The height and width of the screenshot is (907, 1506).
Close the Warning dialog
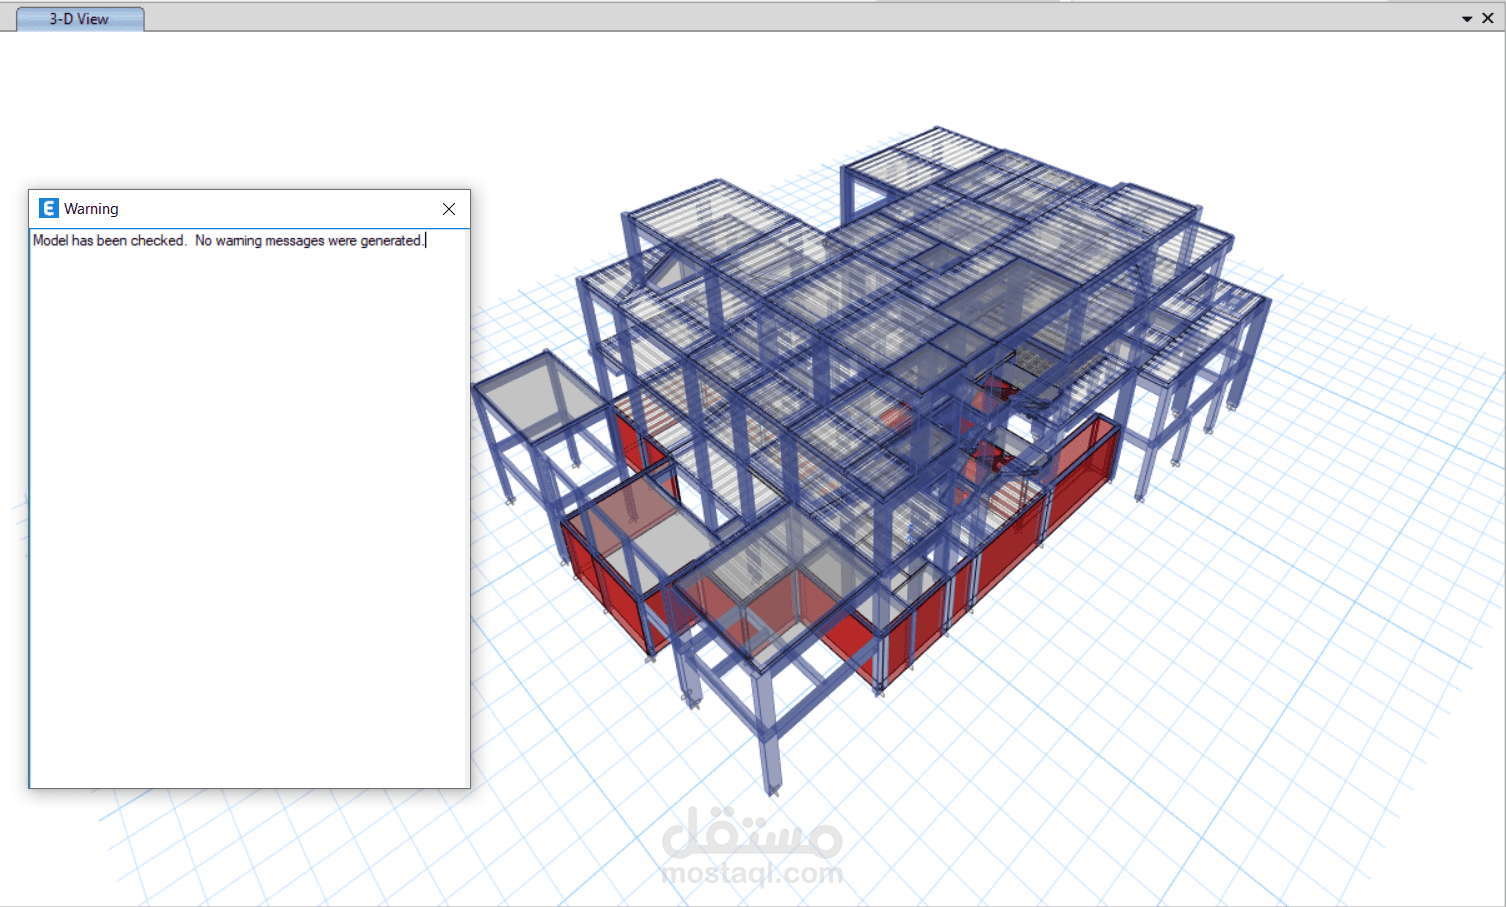pyautogui.click(x=449, y=209)
